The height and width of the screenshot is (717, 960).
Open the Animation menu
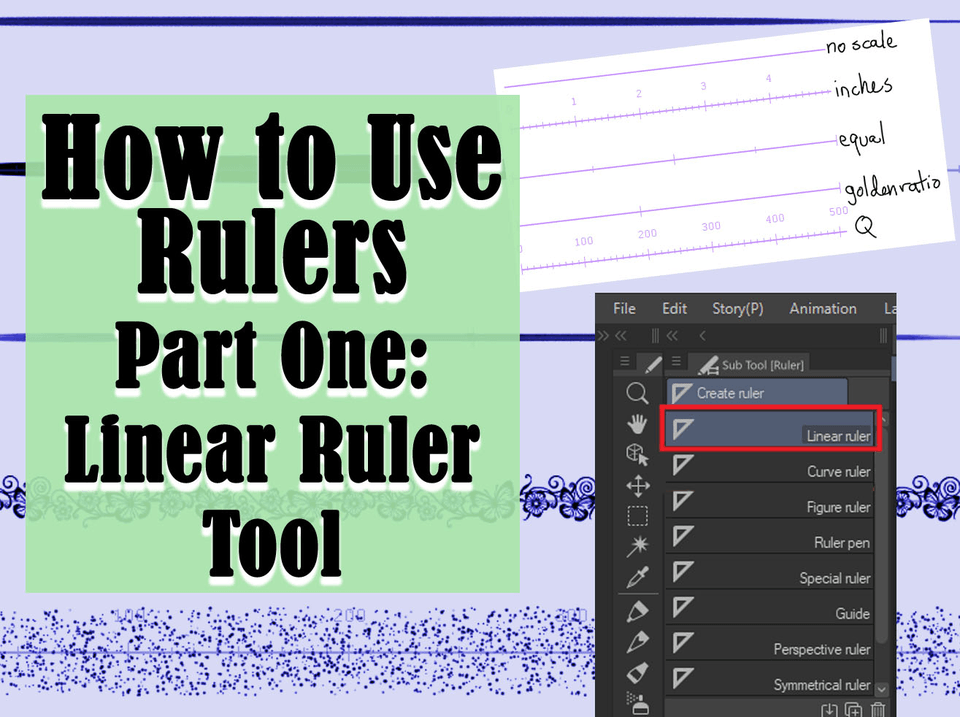point(822,309)
